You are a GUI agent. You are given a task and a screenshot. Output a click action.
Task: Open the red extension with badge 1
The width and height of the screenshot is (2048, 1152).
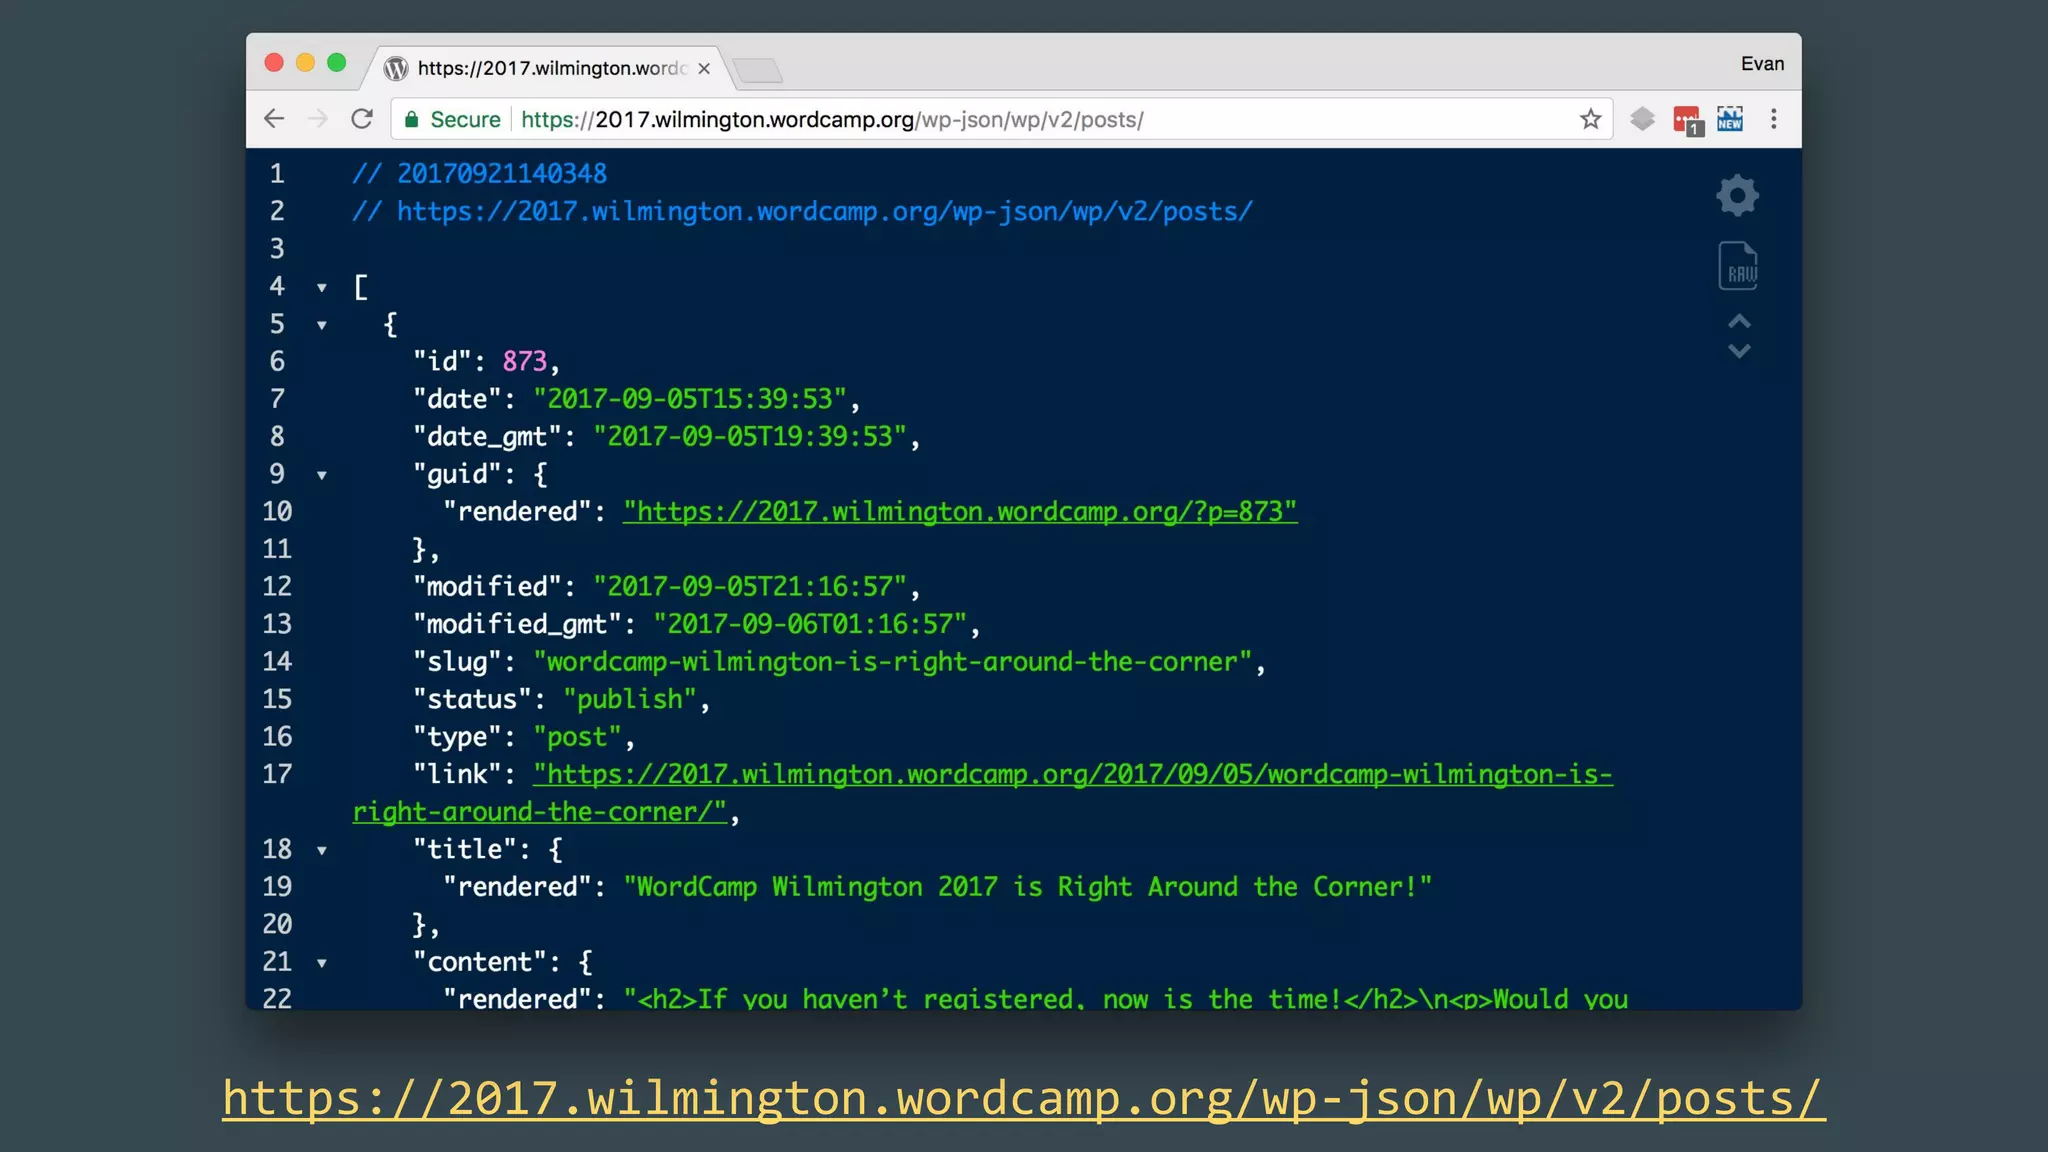[1688, 121]
